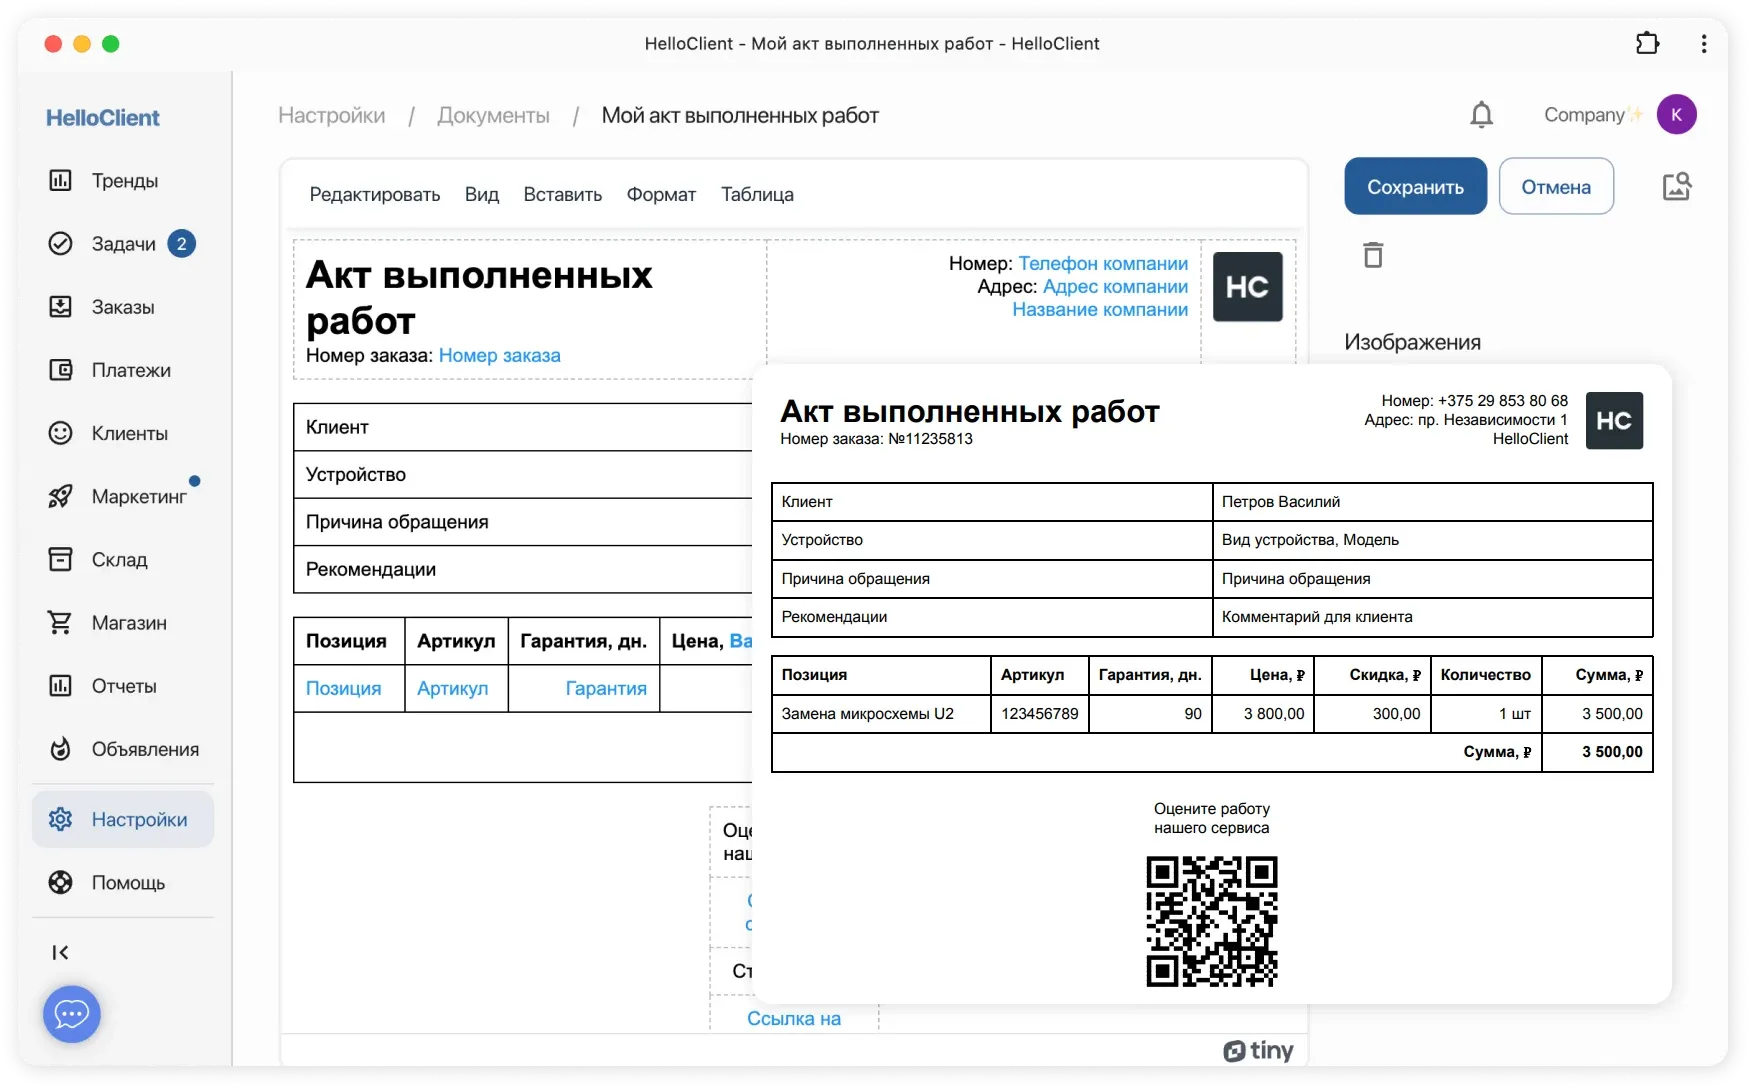This screenshot has width=1750, height=1088.
Task: Delete the document using the trash icon
Action: click(x=1373, y=255)
